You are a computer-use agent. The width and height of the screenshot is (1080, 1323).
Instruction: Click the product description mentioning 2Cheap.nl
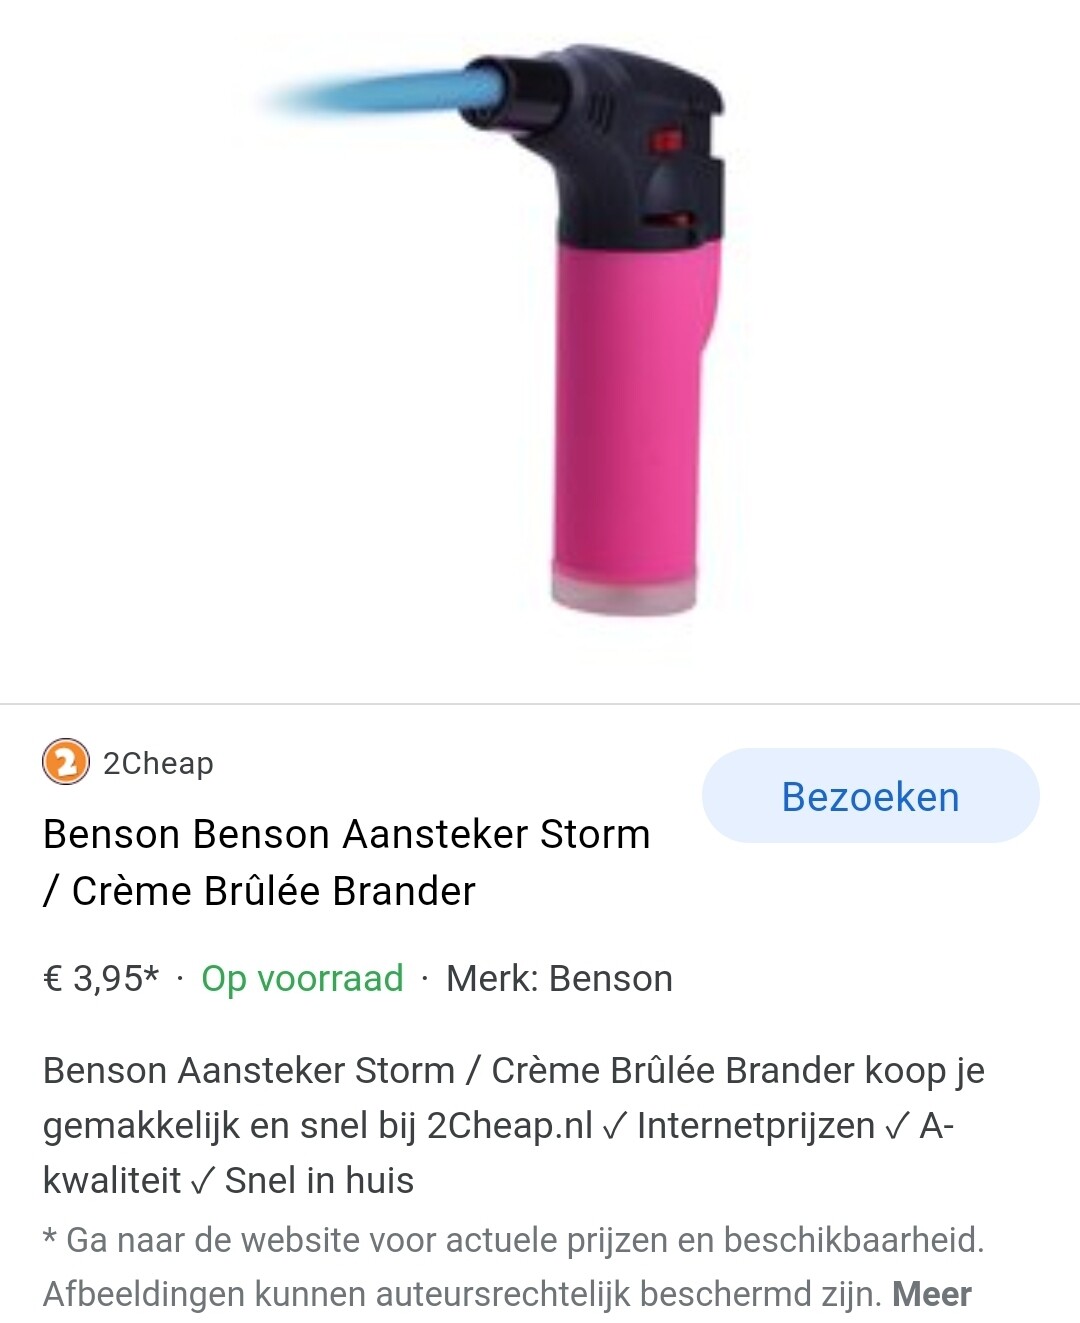513,1125
